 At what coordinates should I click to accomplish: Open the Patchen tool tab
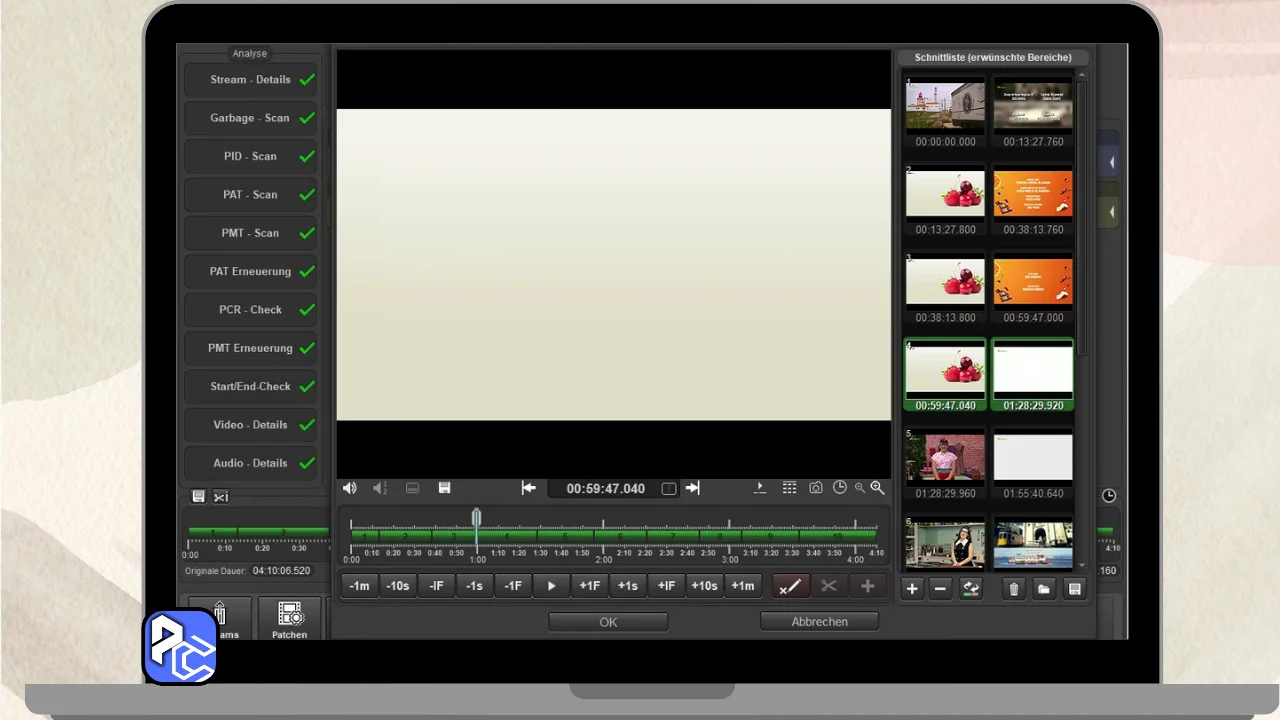coord(289,620)
